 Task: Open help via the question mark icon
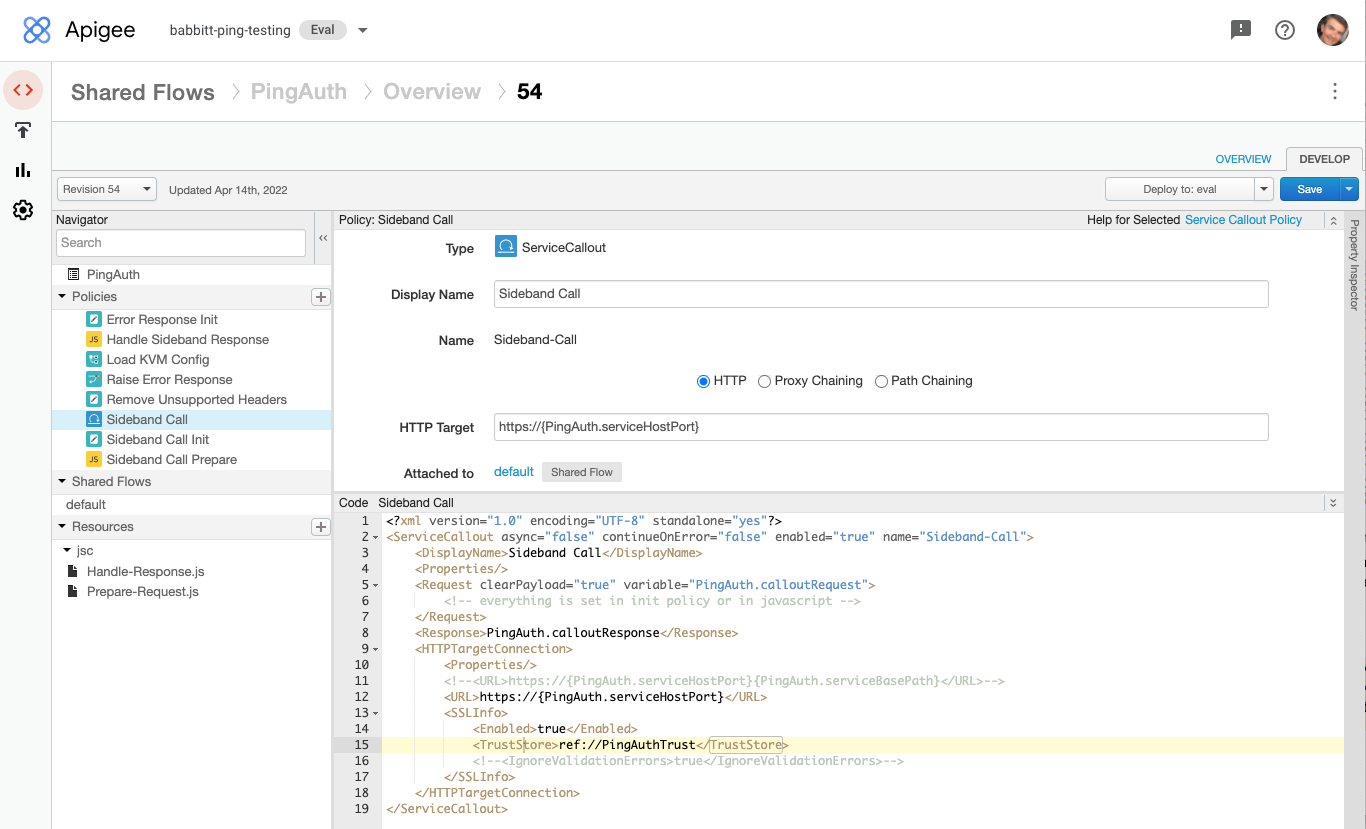pos(1285,30)
